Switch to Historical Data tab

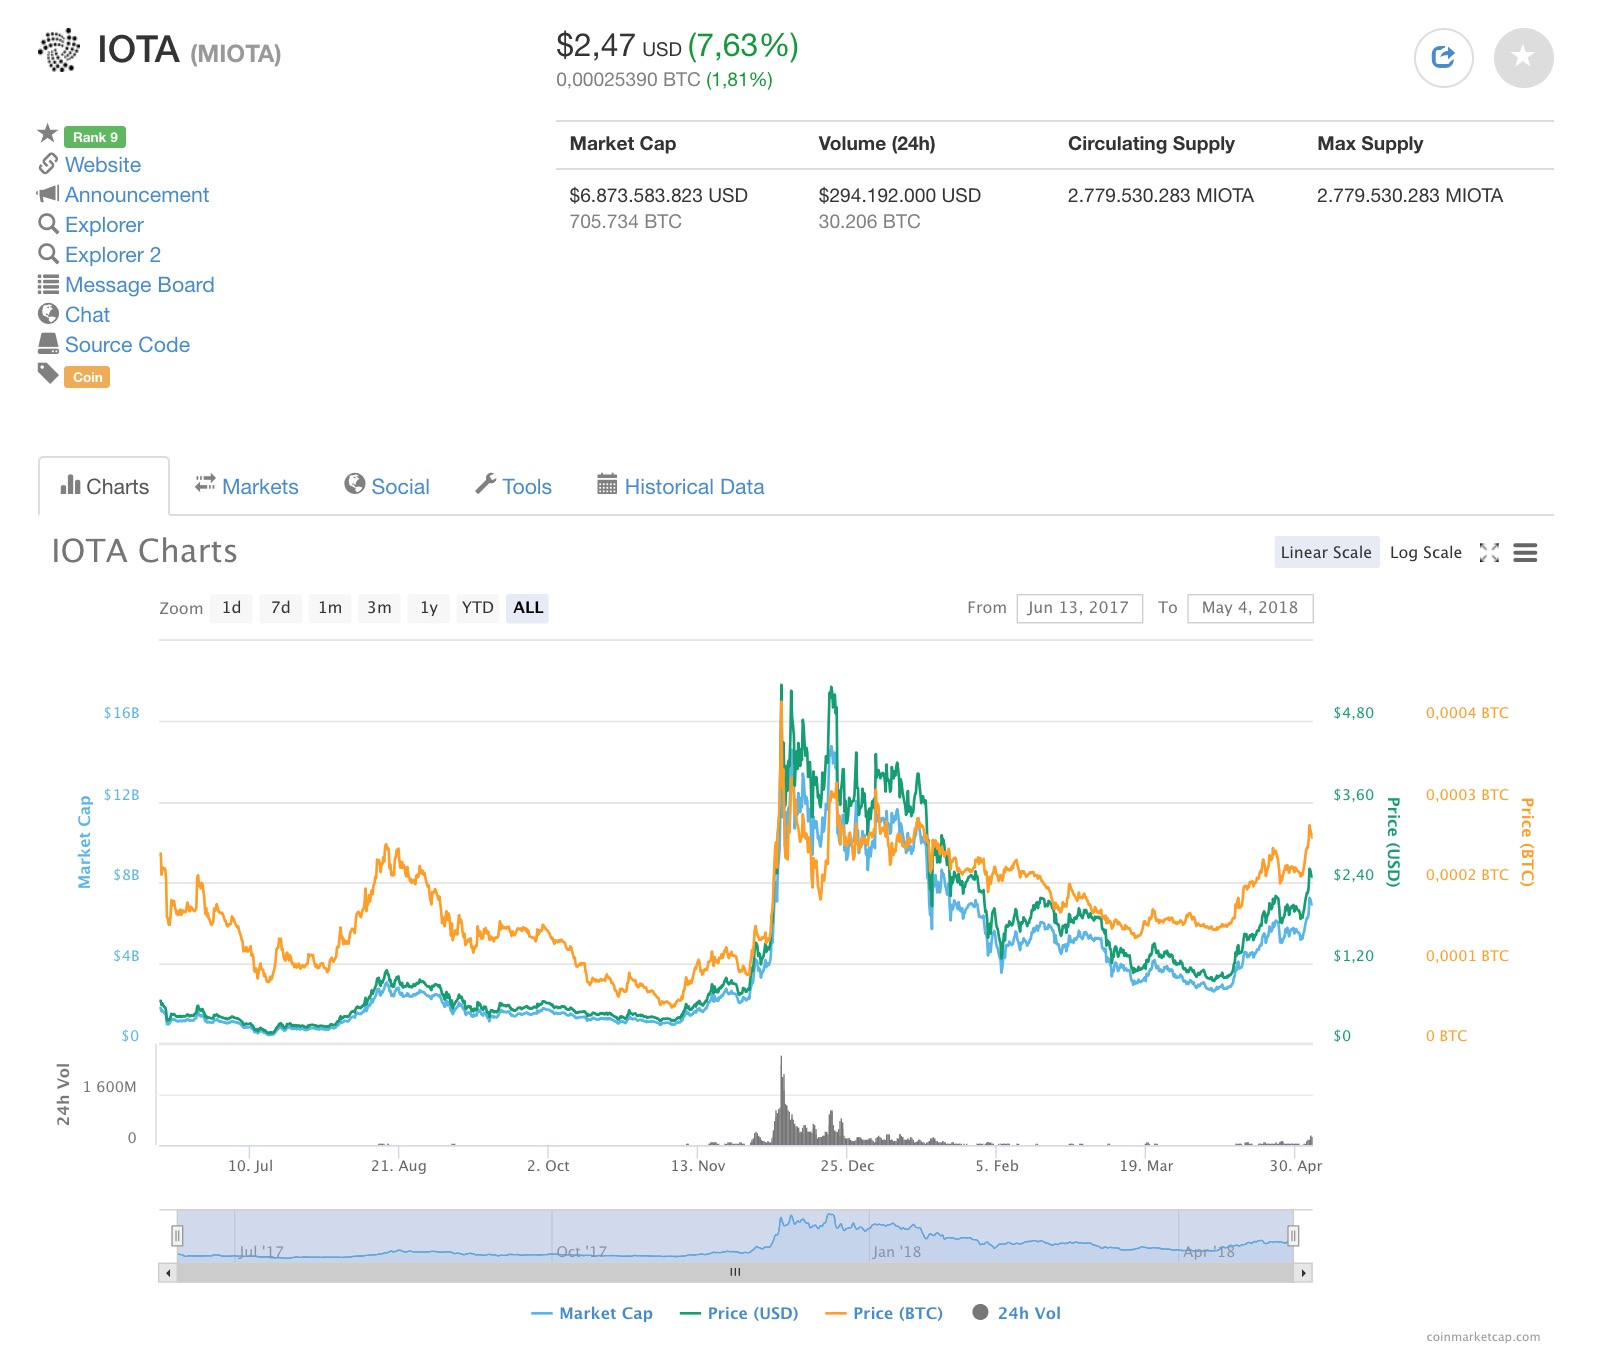[x=681, y=487]
